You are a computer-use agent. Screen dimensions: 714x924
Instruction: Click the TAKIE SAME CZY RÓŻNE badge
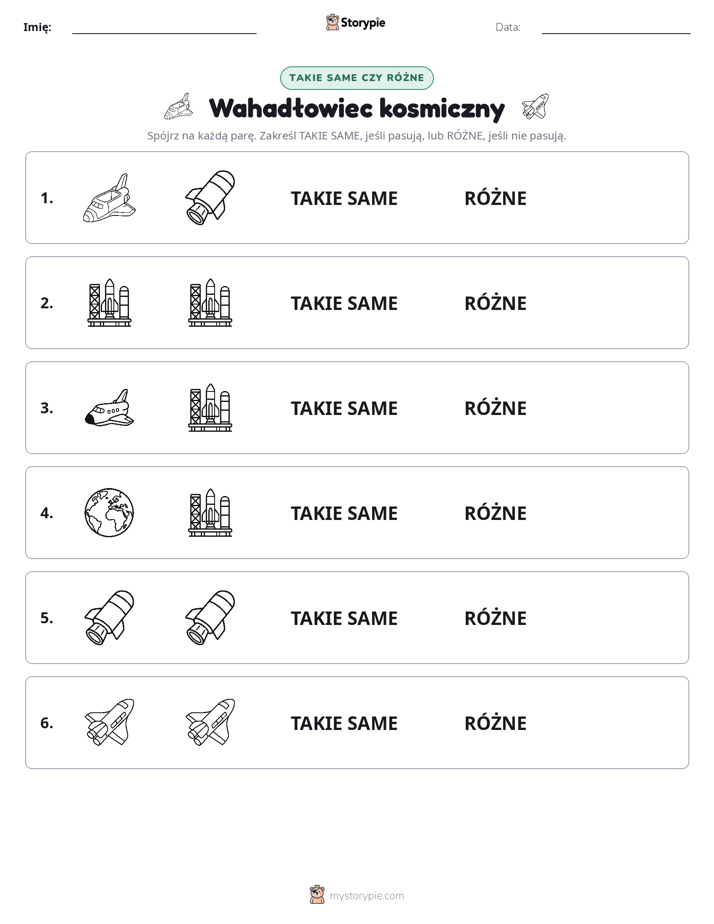(x=357, y=78)
